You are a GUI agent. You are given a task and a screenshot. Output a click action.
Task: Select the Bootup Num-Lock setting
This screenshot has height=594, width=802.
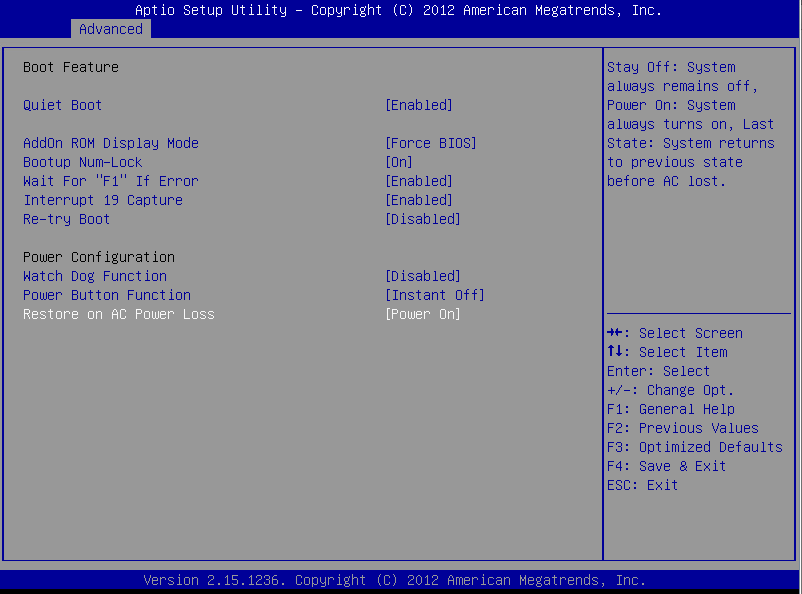coord(82,162)
